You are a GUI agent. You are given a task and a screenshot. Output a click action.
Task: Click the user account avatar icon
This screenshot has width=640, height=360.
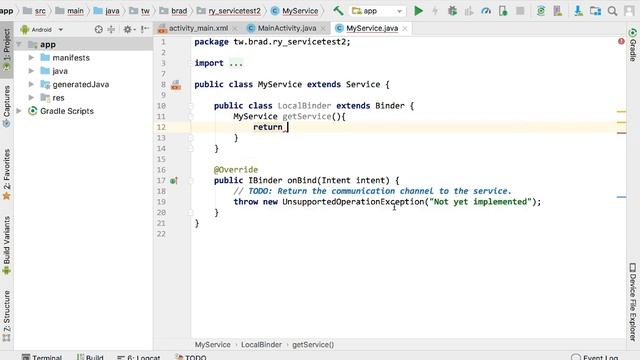[629, 11]
